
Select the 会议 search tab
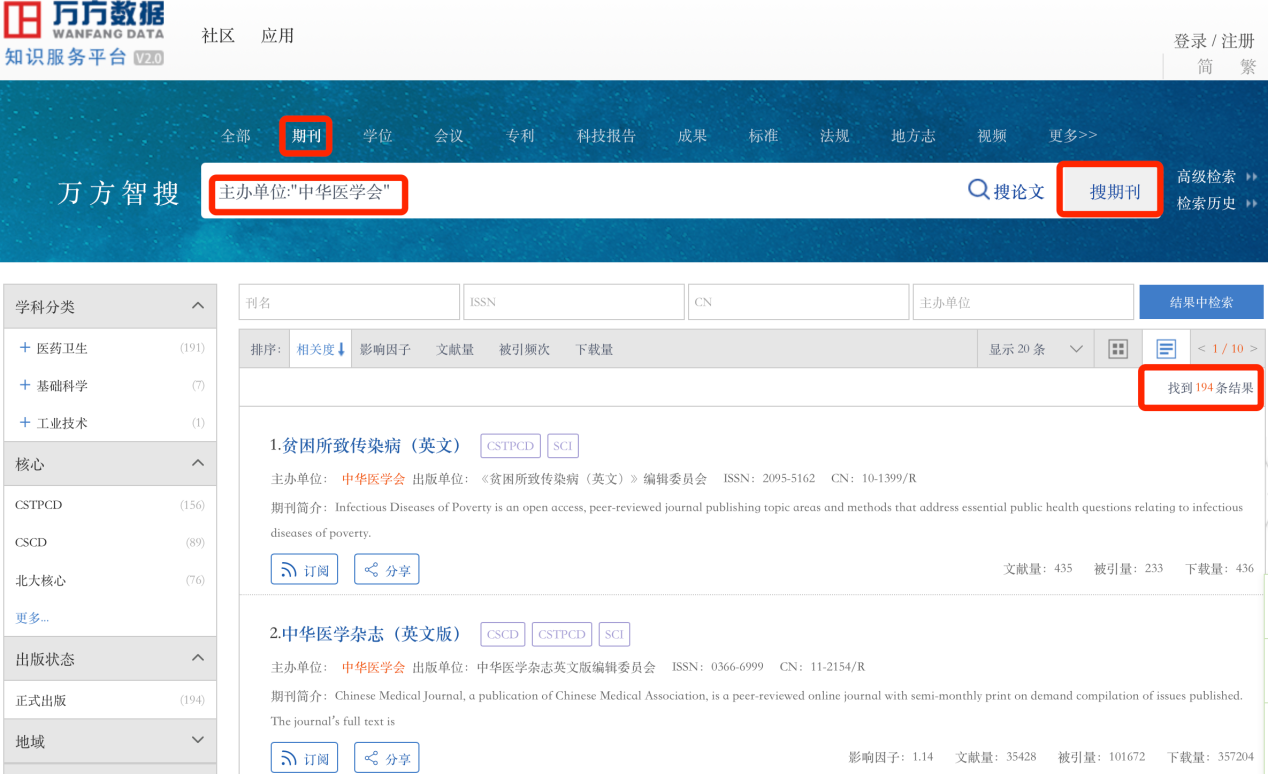[449, 136]
